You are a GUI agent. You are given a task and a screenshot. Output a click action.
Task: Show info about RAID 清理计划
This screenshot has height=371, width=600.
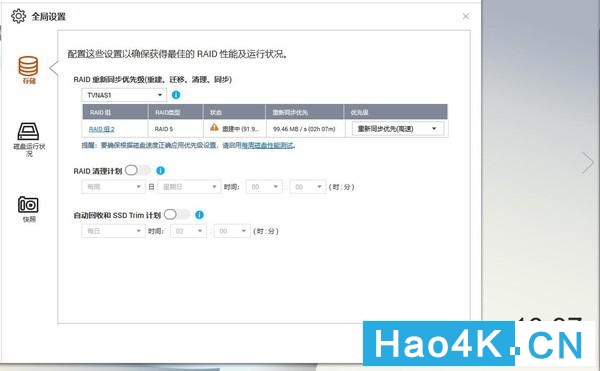[161, 171]
